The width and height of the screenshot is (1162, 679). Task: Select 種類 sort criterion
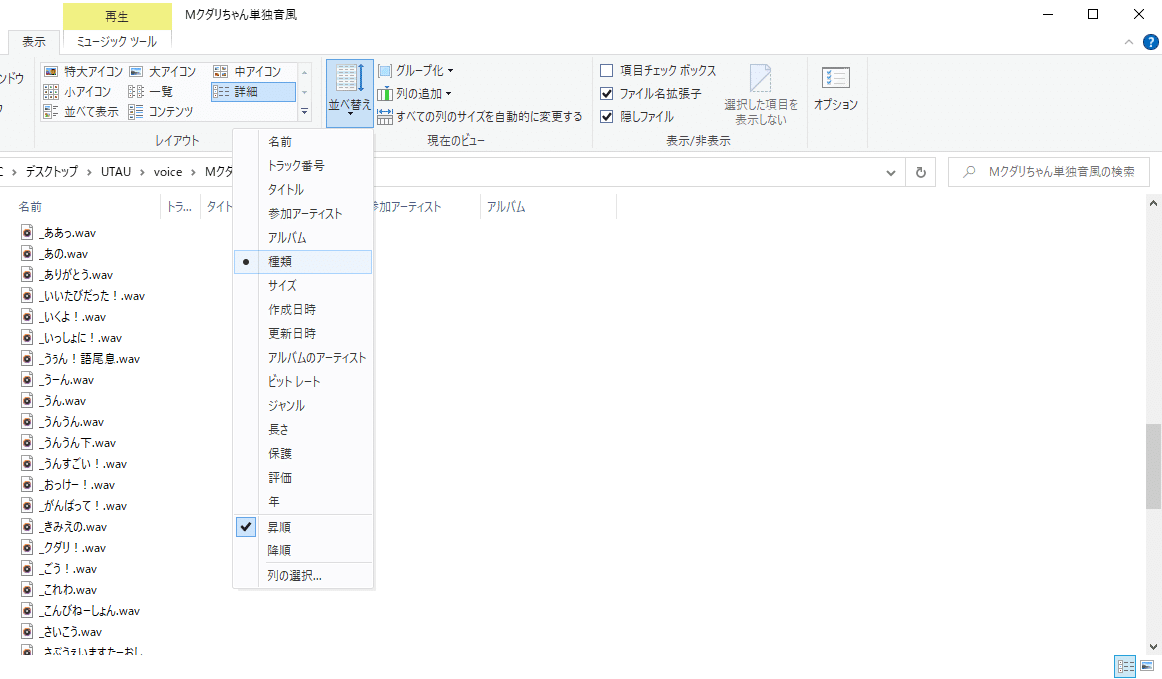pyautogui.click(x=303, y=262)
